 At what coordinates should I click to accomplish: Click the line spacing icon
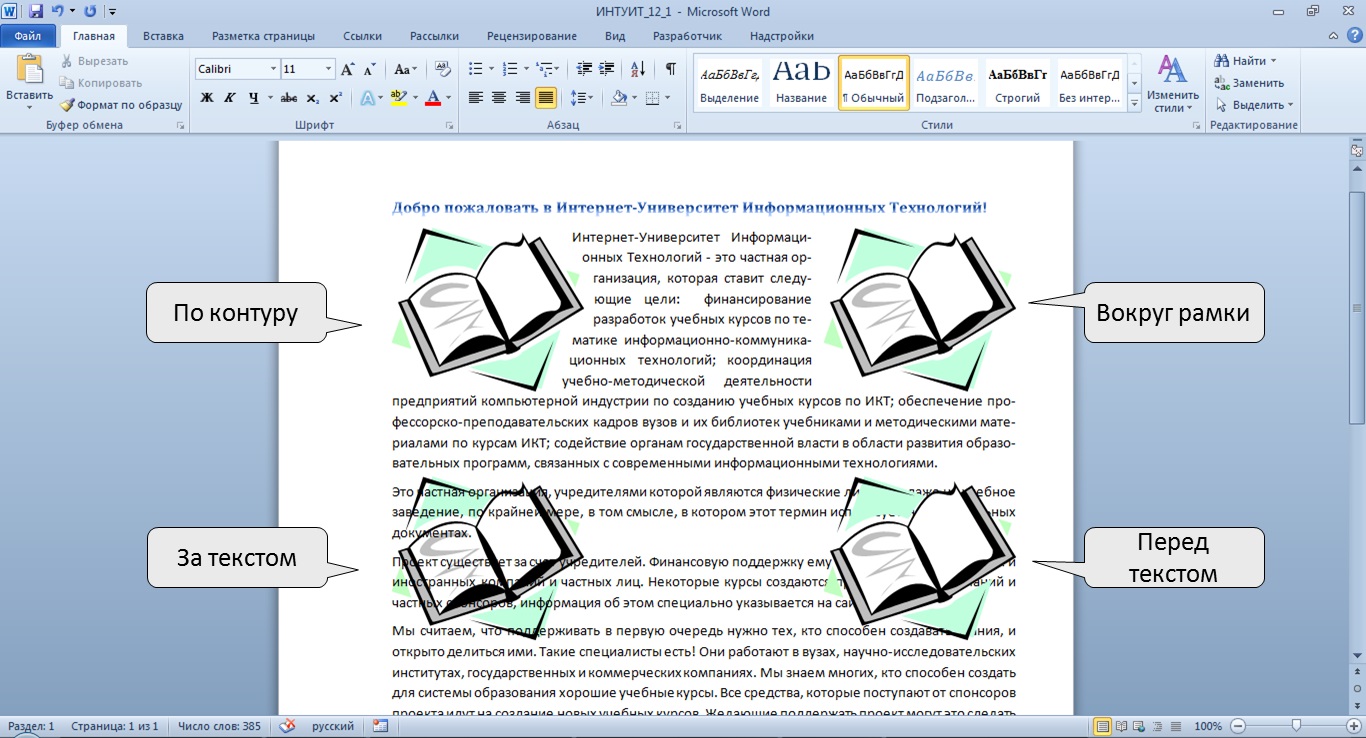pyautogui.click(x=577, y=98)
